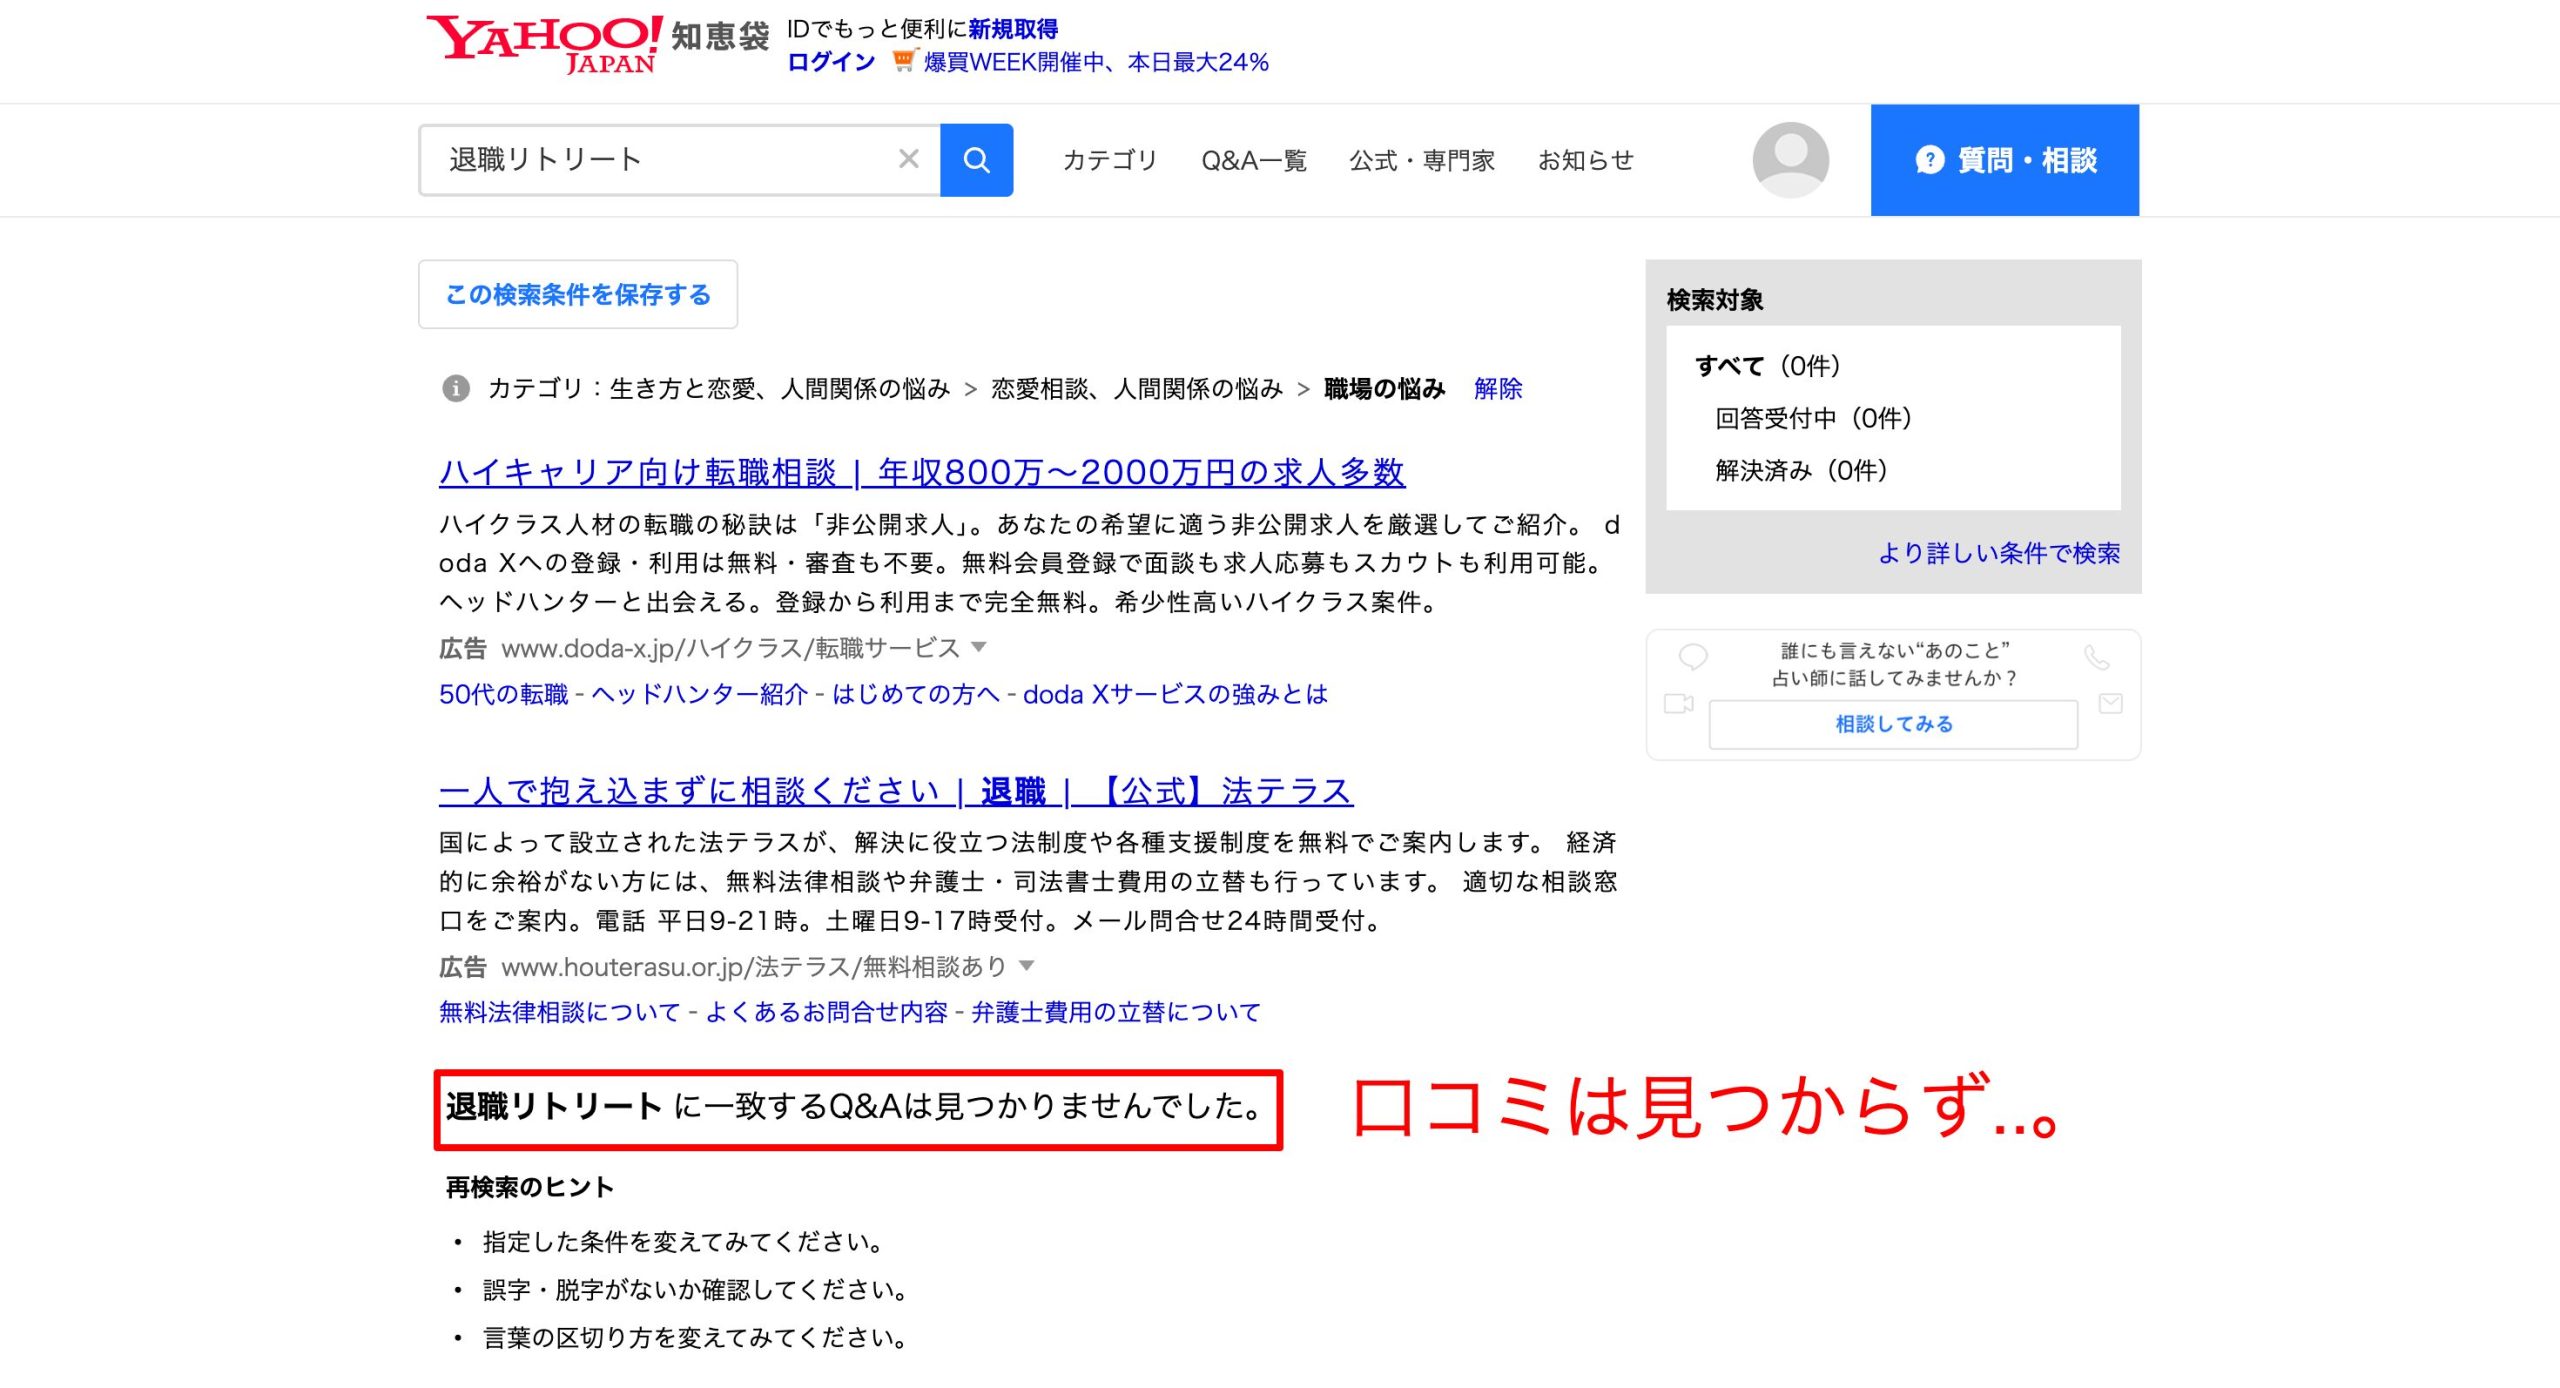The image size is (2560, 1388).
Task: Clear the search box with the X icon
Action: pyautogui.click(x=908, y=159)
